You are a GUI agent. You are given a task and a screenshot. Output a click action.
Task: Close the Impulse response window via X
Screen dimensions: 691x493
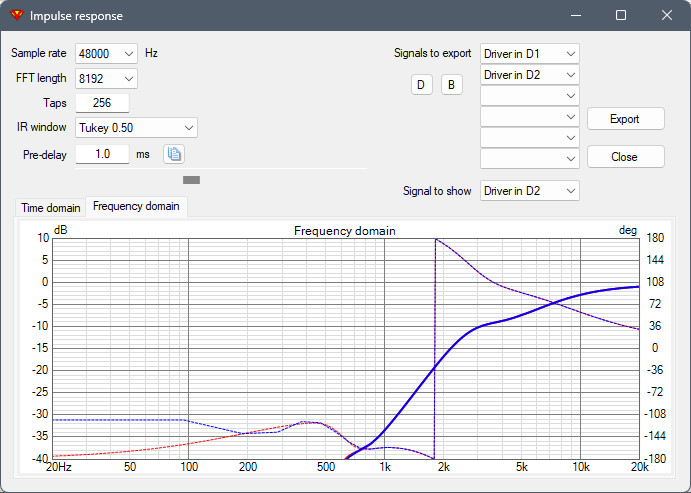coord(667,15)
